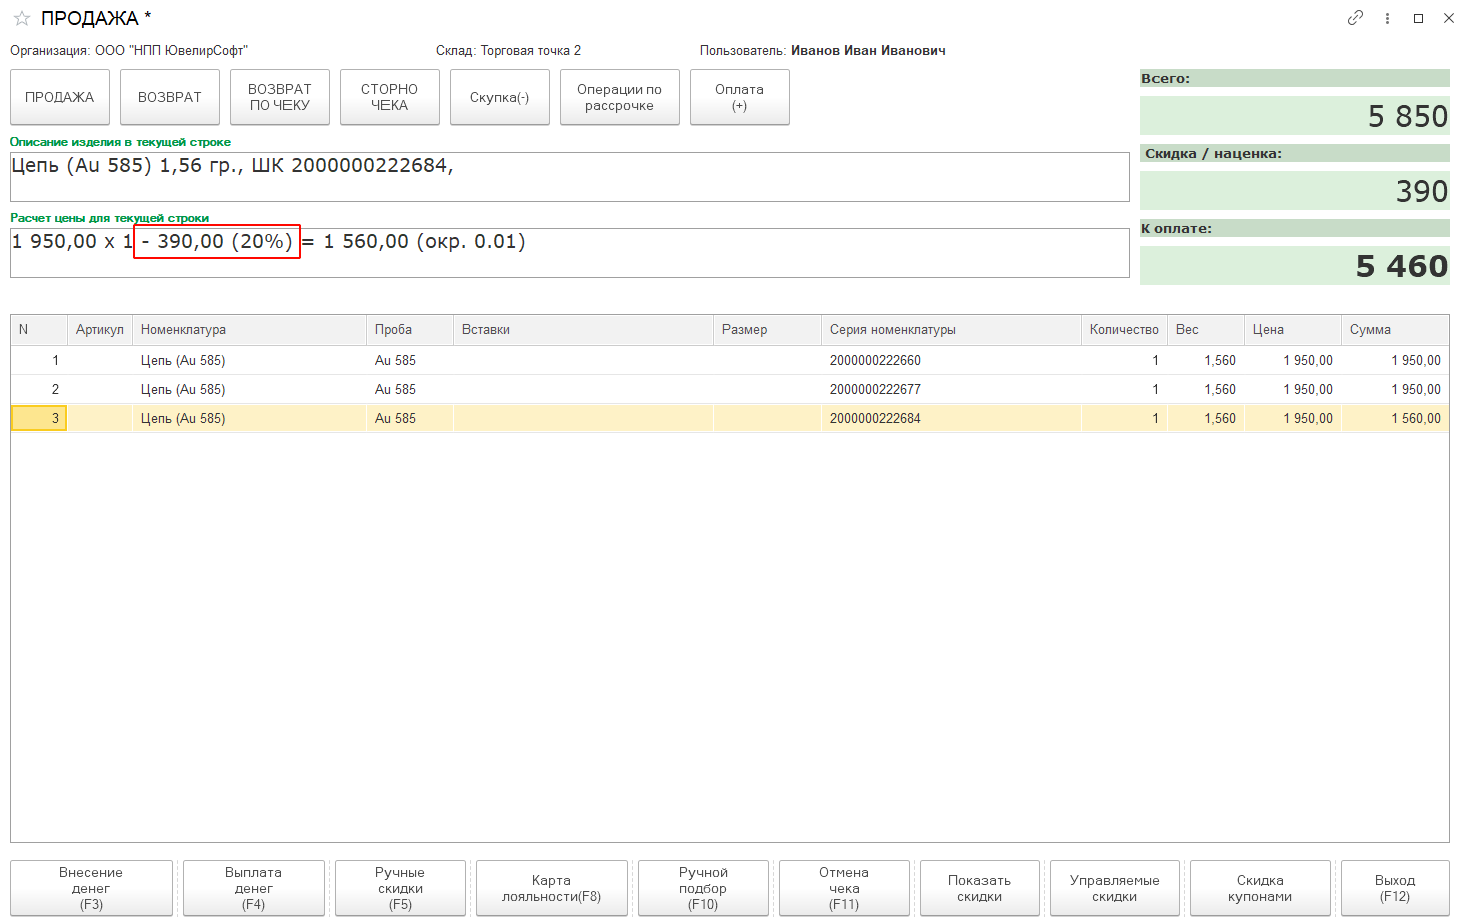The width and height of the screenshot is (1464, 924).
Task: Click Выплата денег (F4)
Action: point(254,888)
